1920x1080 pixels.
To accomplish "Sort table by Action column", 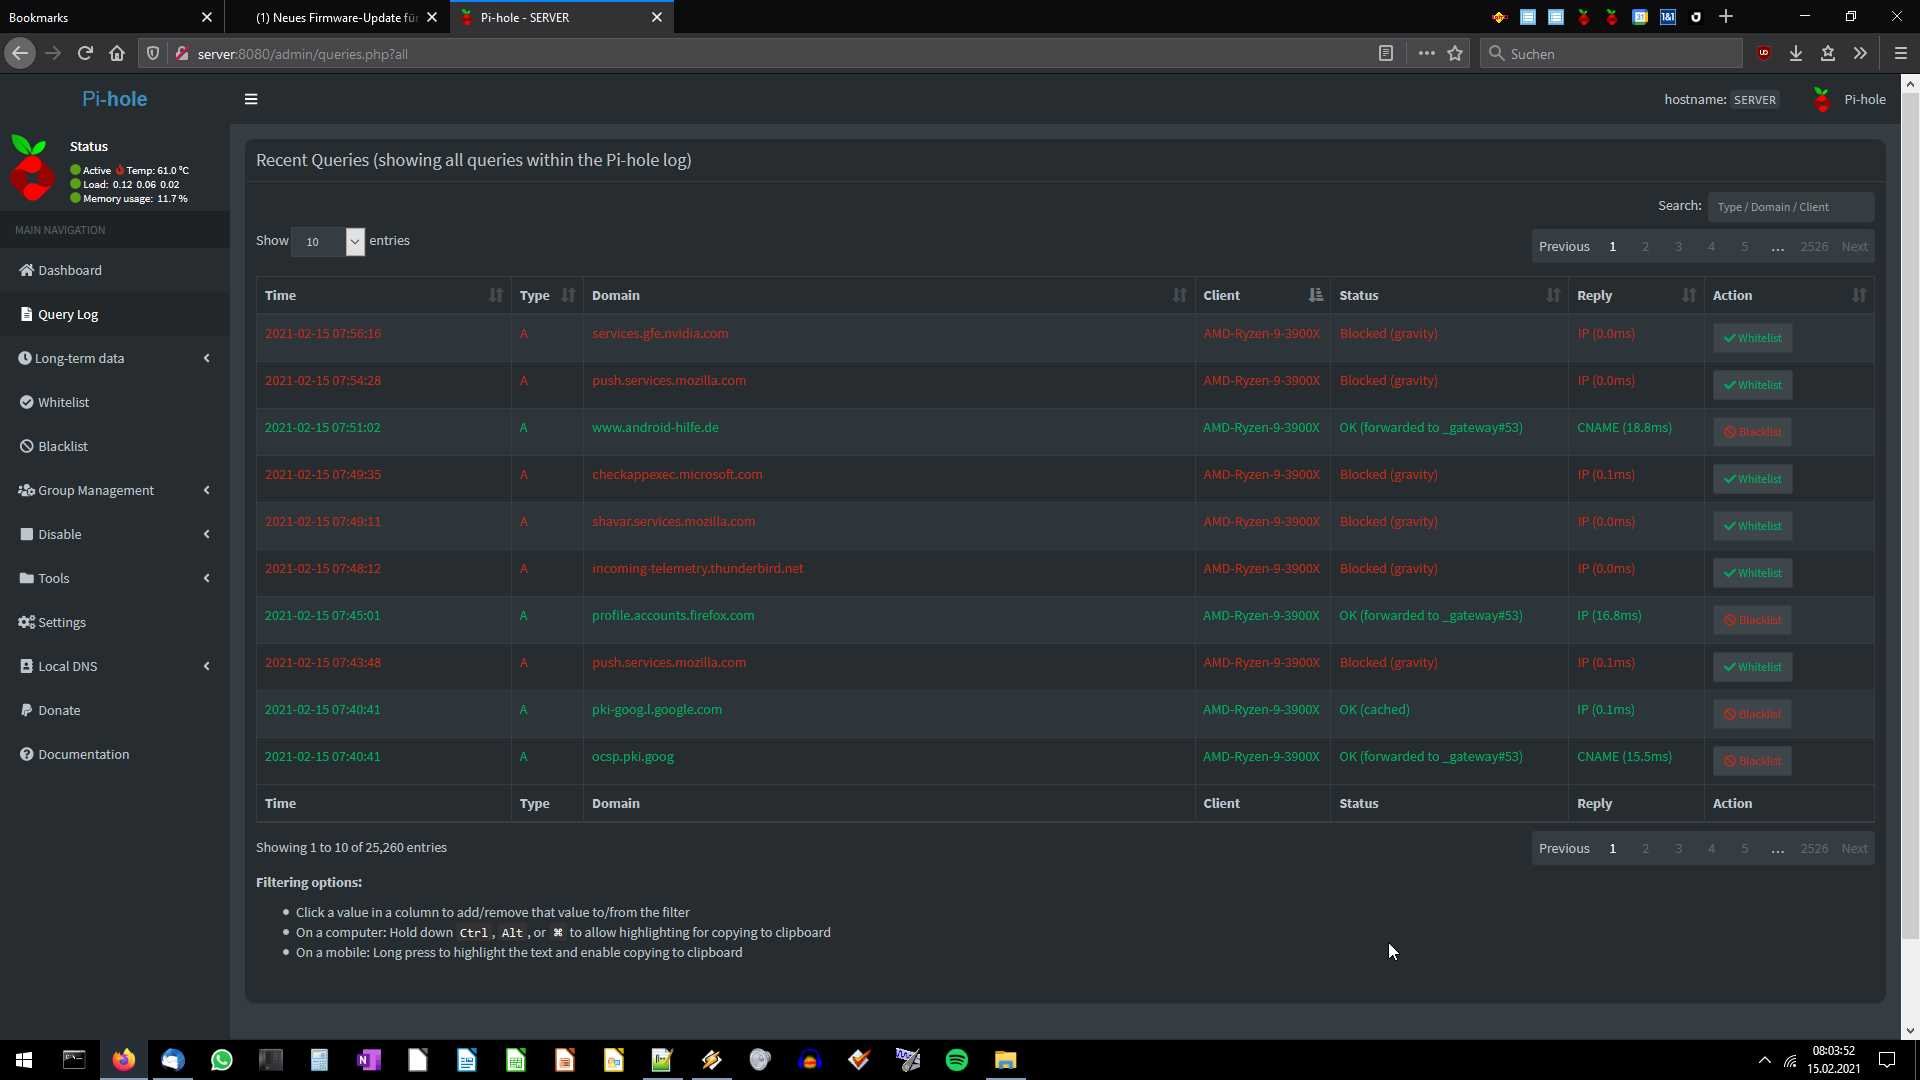I will click(1789, 295).
